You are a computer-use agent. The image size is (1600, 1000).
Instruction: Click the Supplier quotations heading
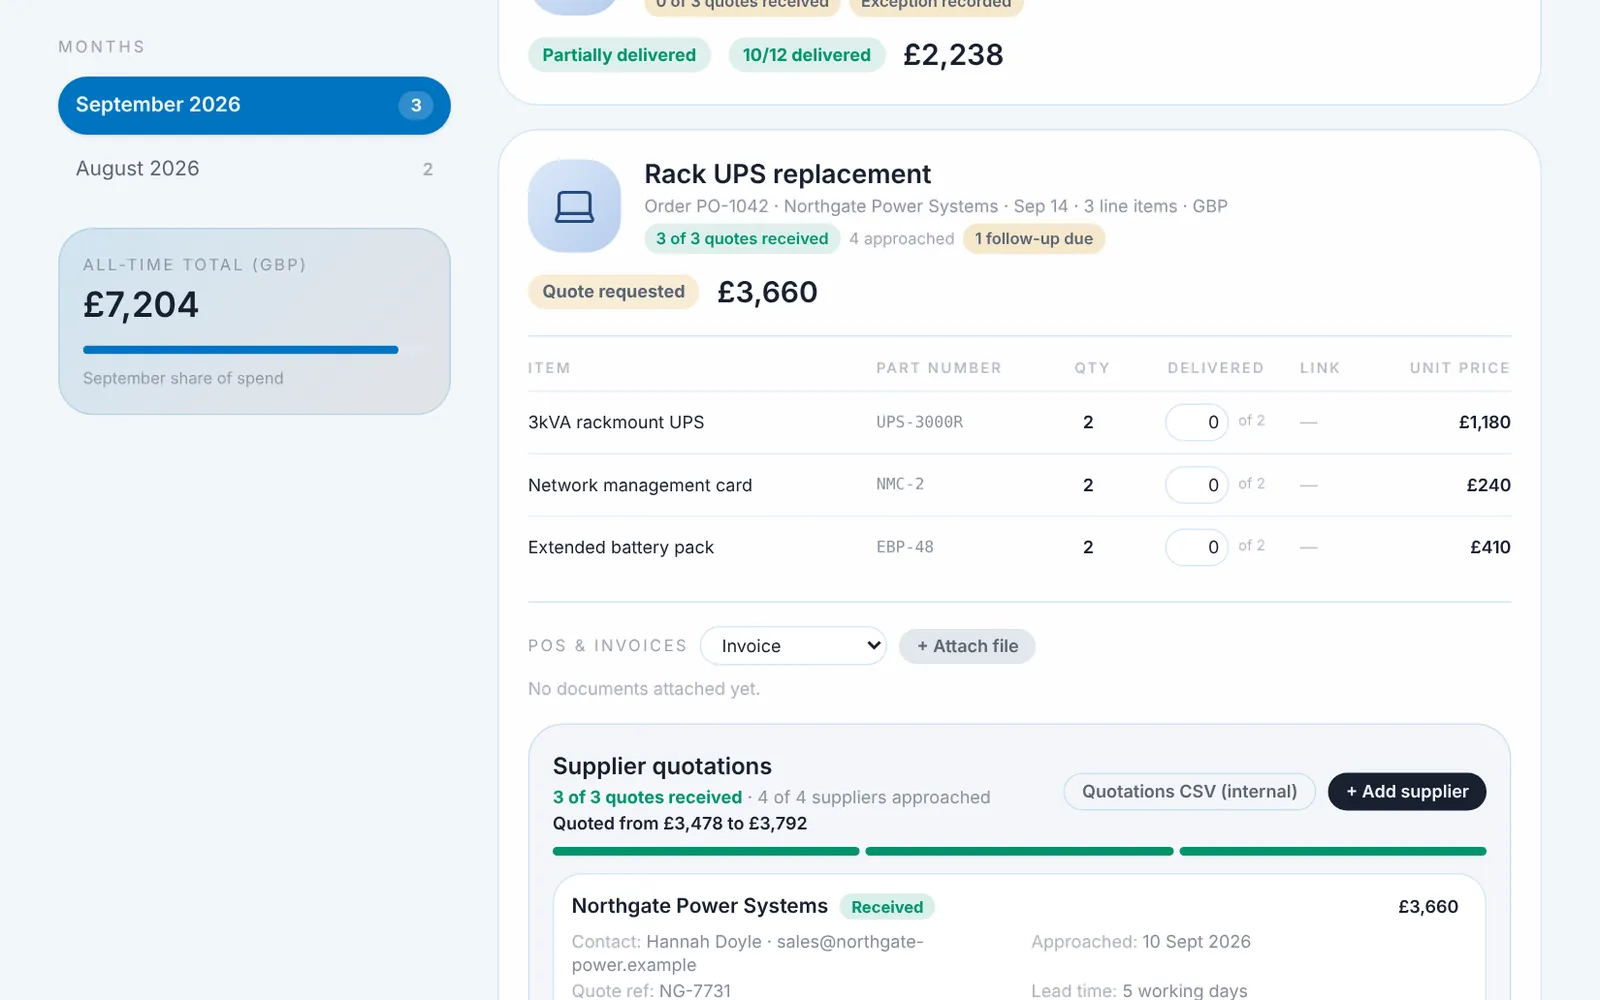coord(662,766)
